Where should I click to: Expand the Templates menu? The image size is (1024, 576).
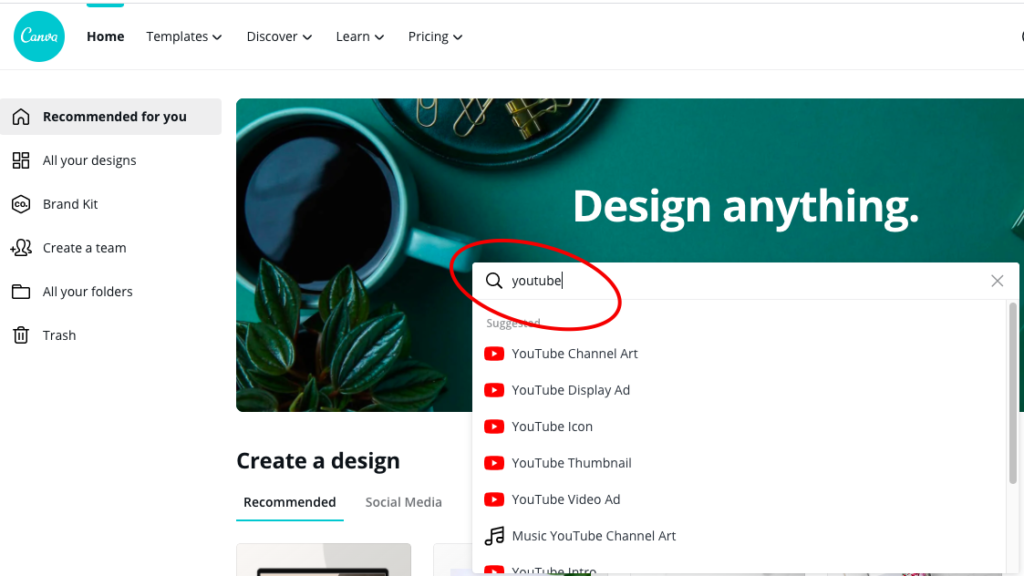click(184, 37)
